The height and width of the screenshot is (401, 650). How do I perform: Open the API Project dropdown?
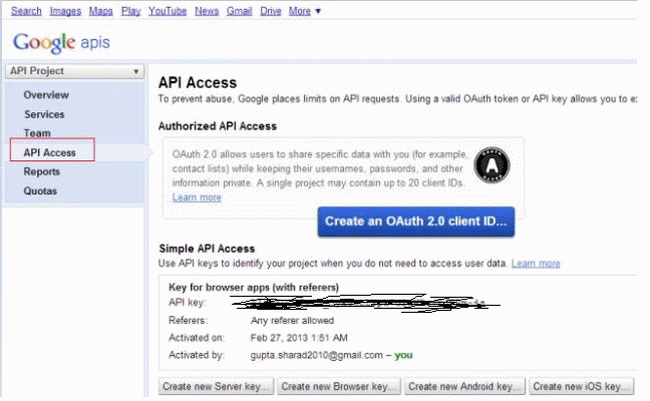point(75,71)
